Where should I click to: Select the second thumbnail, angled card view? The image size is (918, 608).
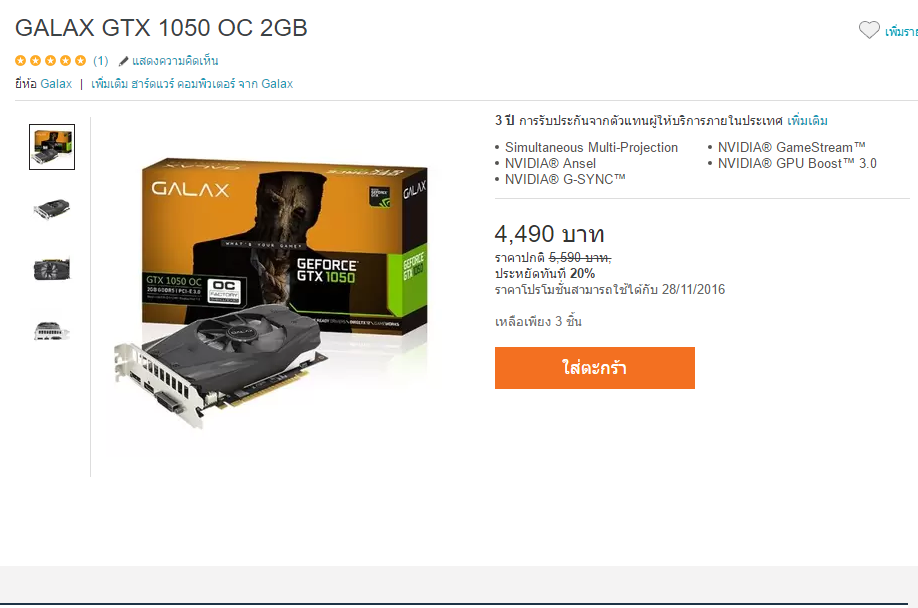(52, 208)
